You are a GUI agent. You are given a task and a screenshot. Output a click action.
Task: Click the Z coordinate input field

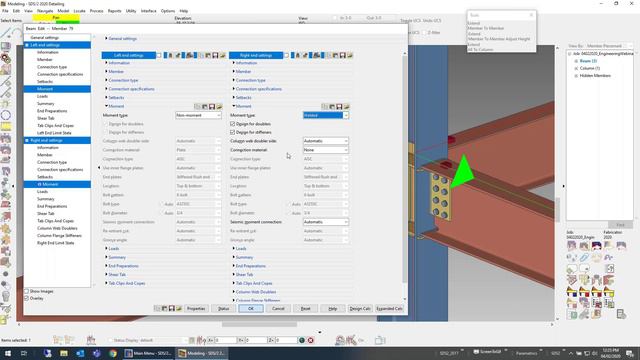click(286, 340)
